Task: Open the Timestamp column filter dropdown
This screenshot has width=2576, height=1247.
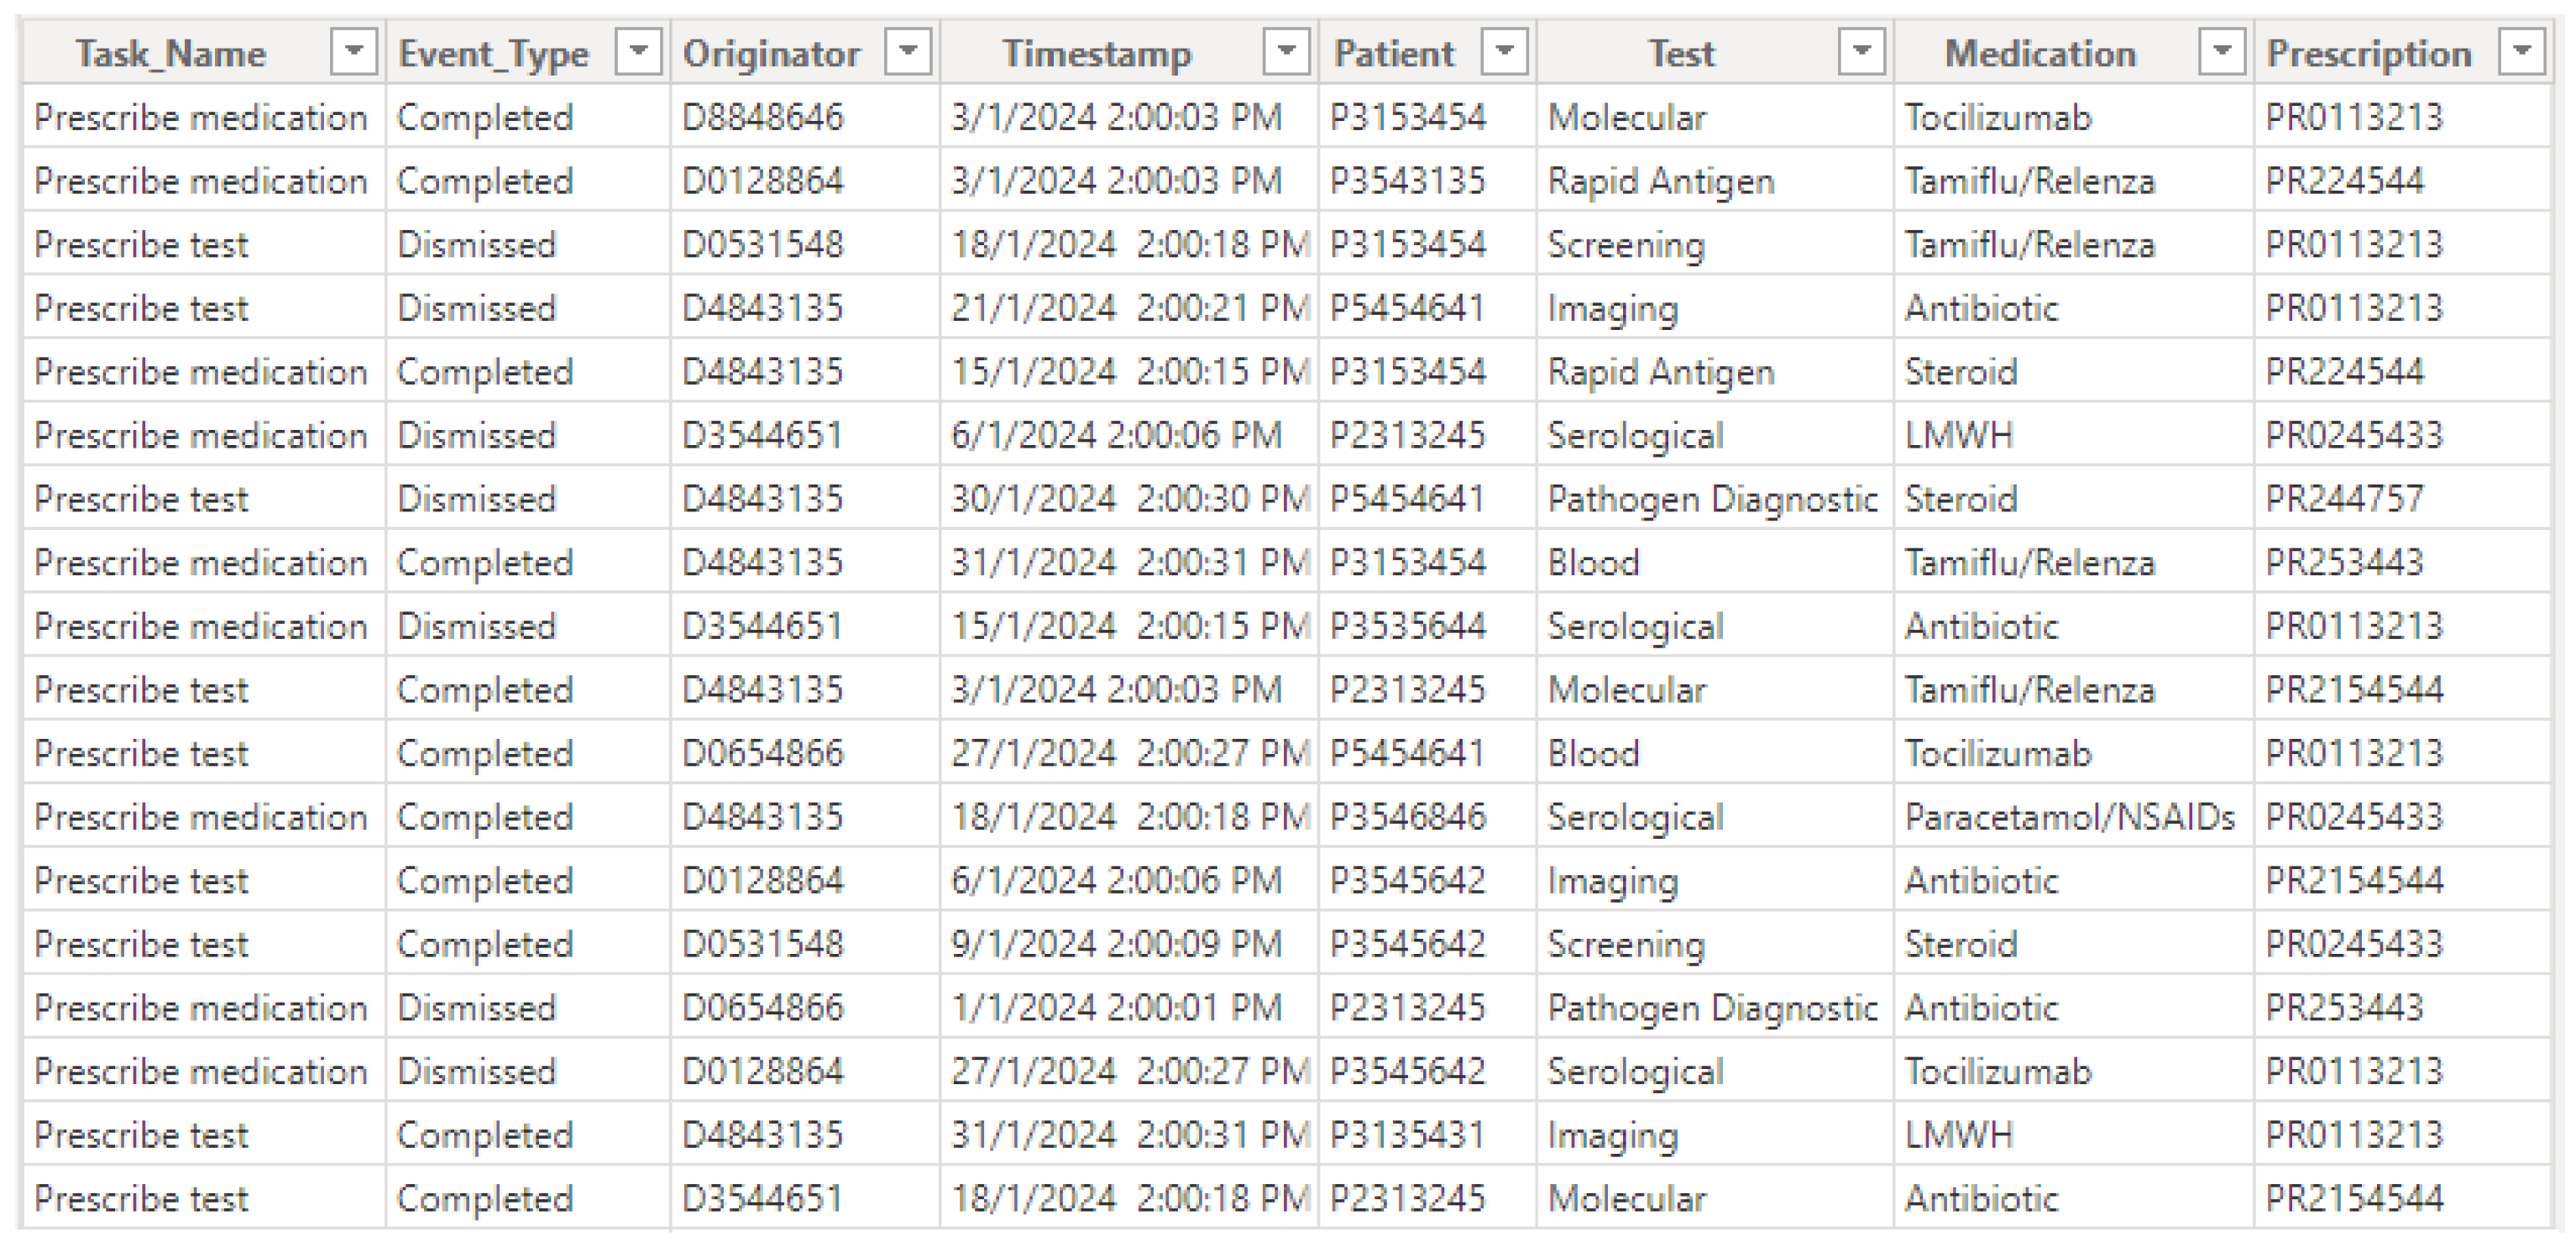Action: click(x=1286, y=51)
